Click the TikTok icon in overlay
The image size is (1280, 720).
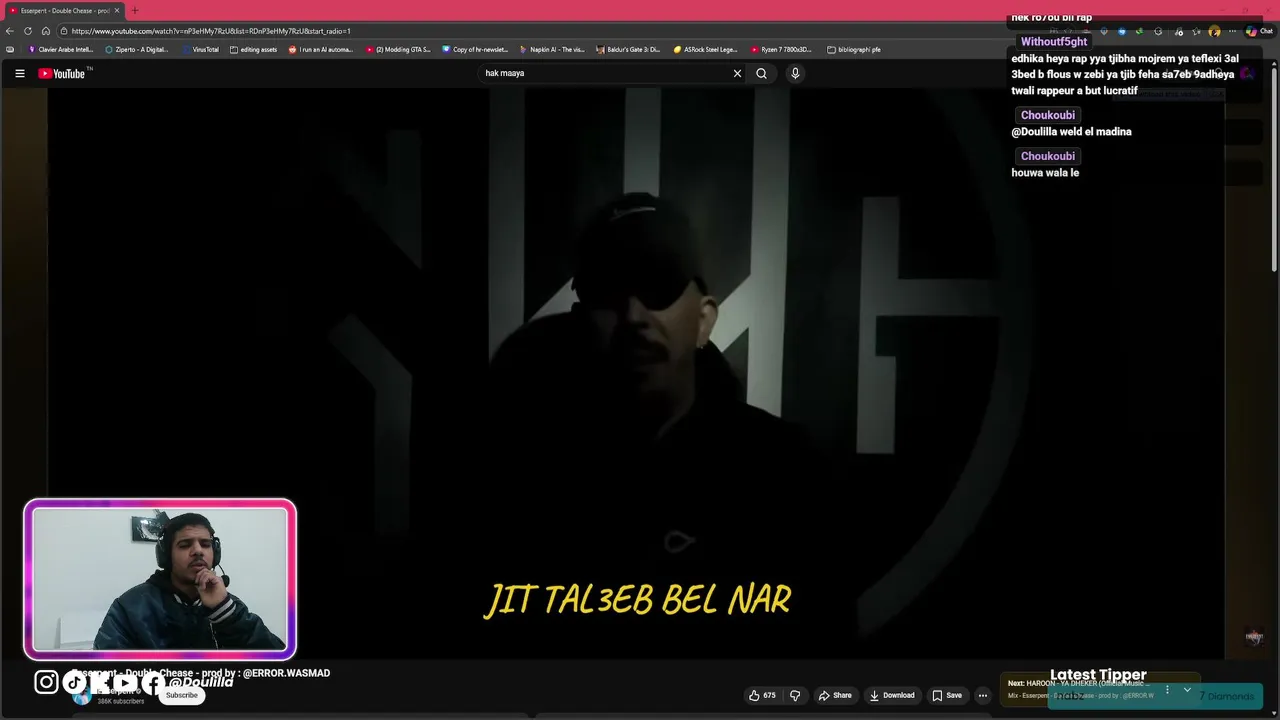pyautogui.click(x=74, y=682)
